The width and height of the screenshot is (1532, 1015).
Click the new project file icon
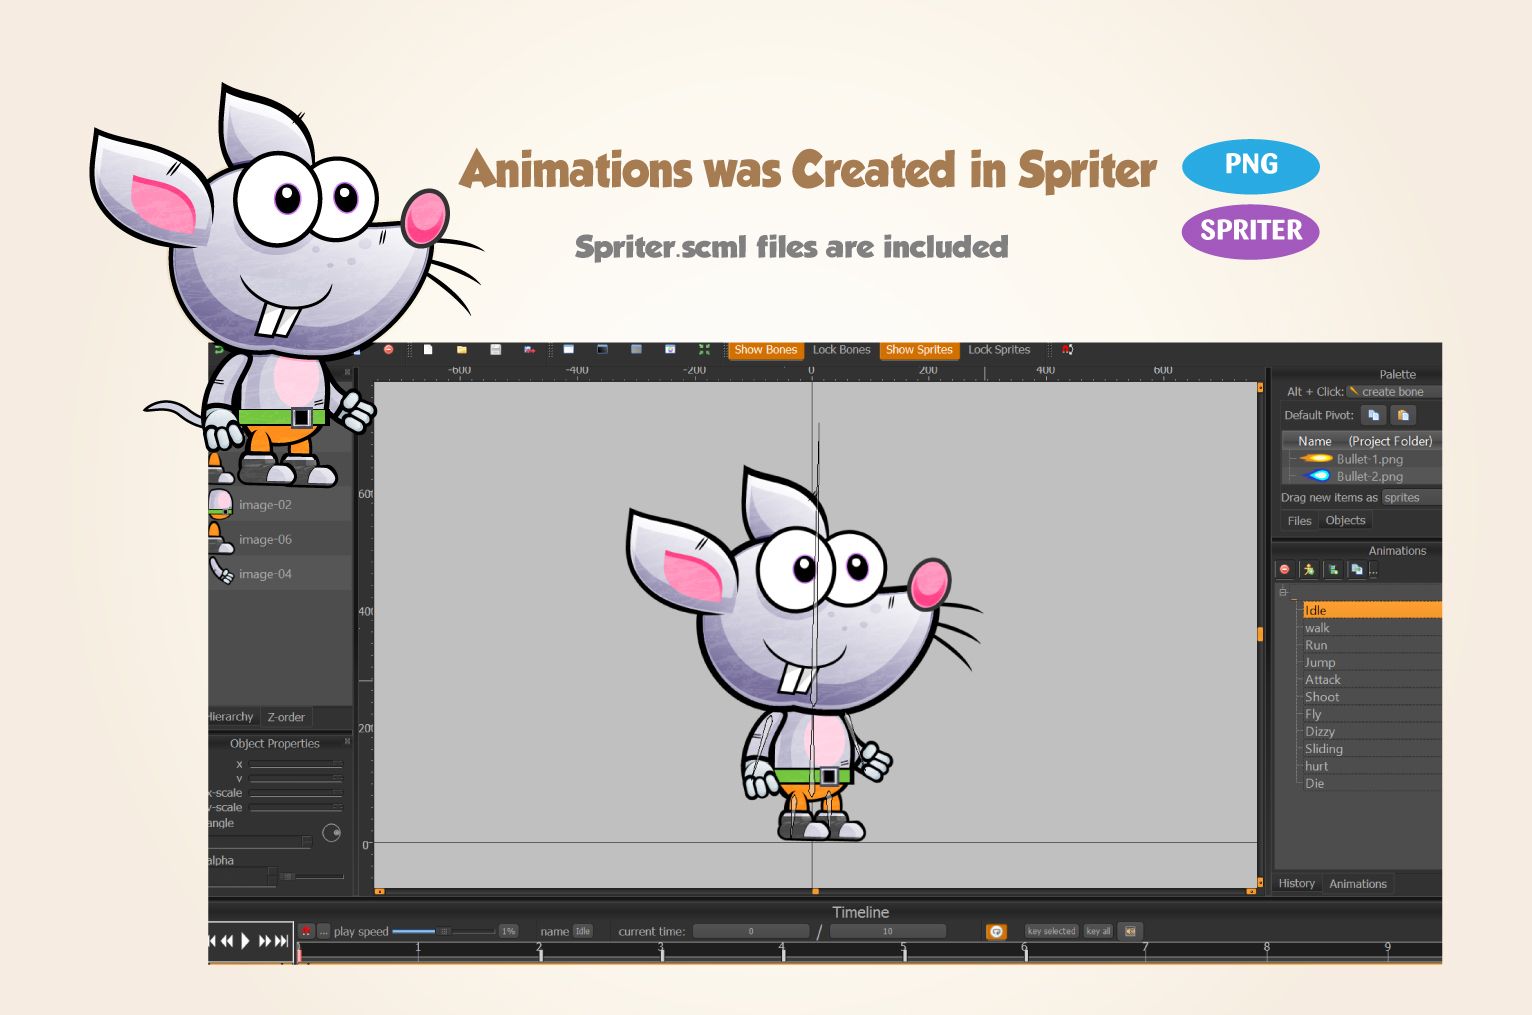point(428,350)
